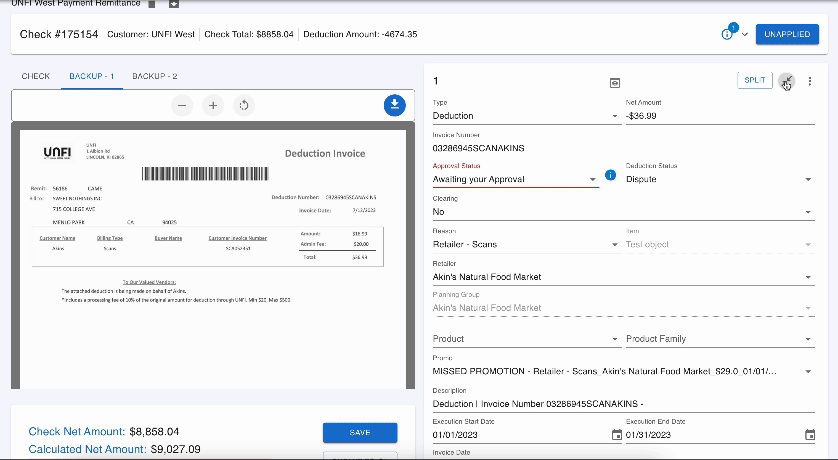Screen dimensions: 838x460
Task: Click the Description text field
Action: point(623,404)
